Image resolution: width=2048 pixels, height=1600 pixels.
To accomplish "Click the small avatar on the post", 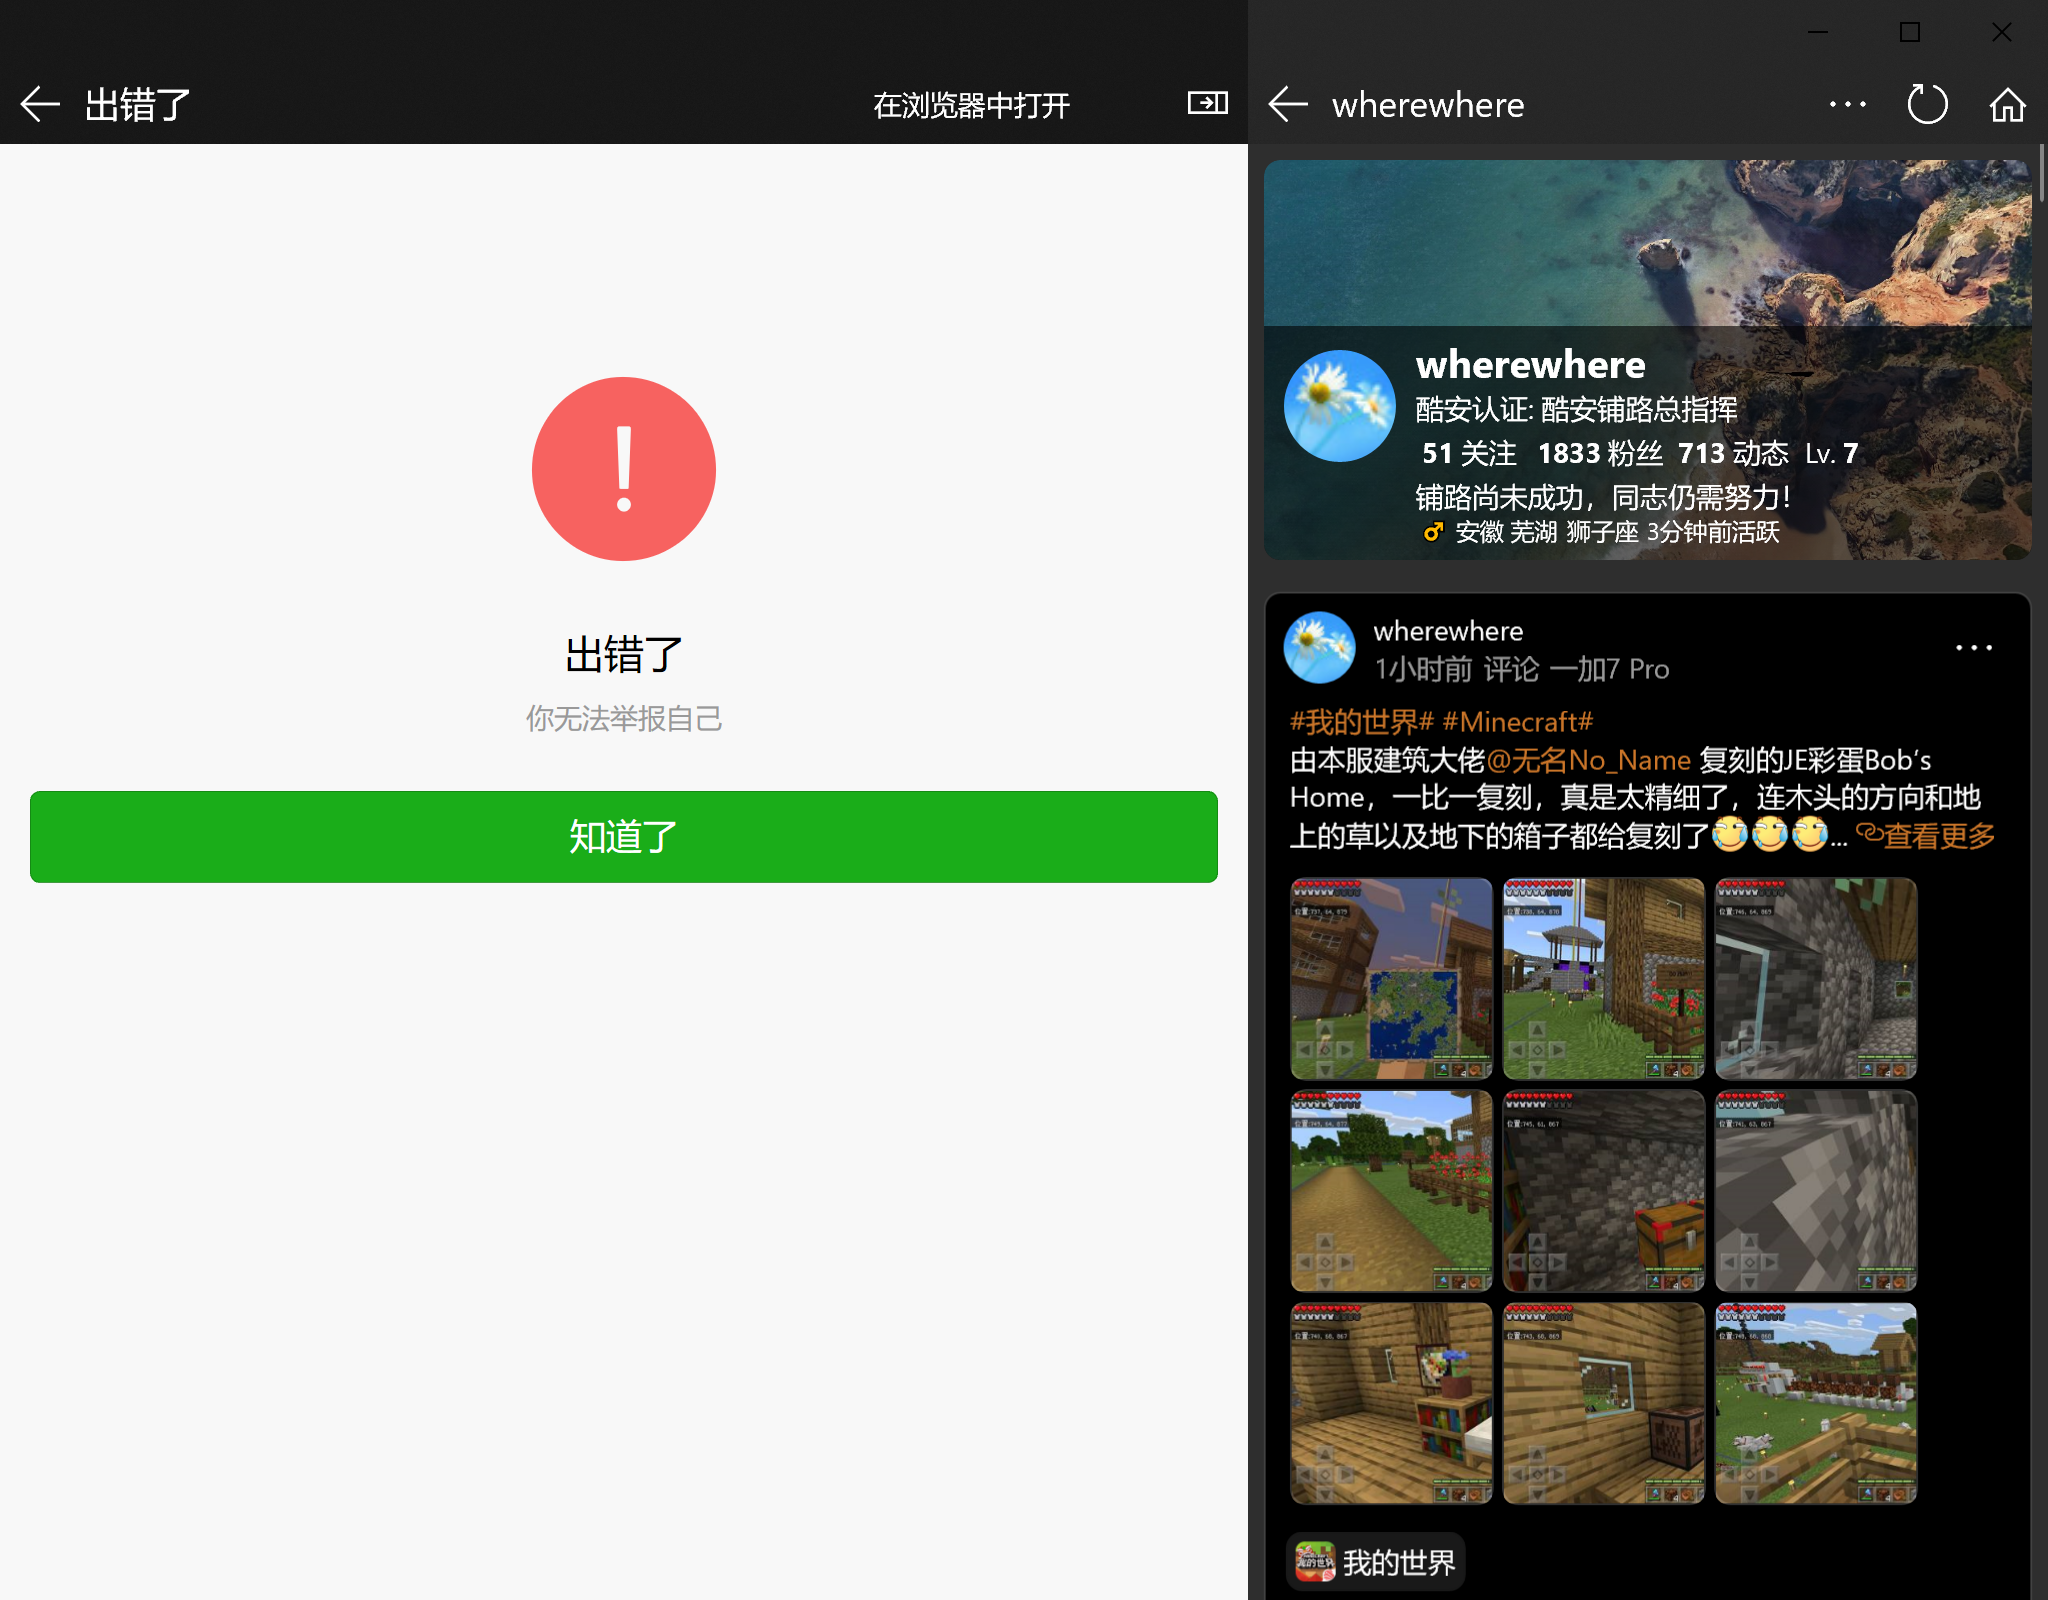I will [x=1319, y=648].
